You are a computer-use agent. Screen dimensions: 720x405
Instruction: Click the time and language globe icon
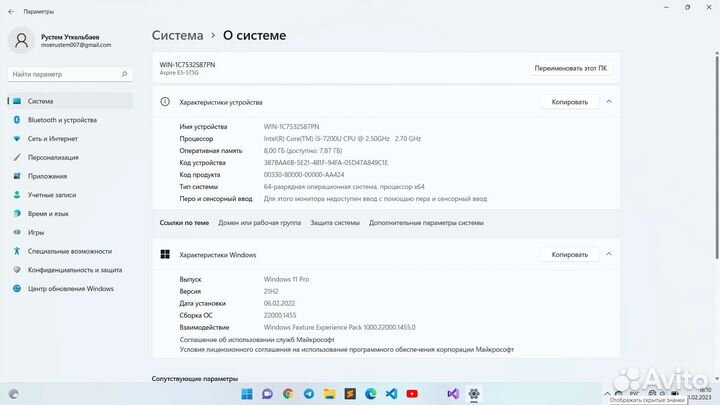coord(17,214)
